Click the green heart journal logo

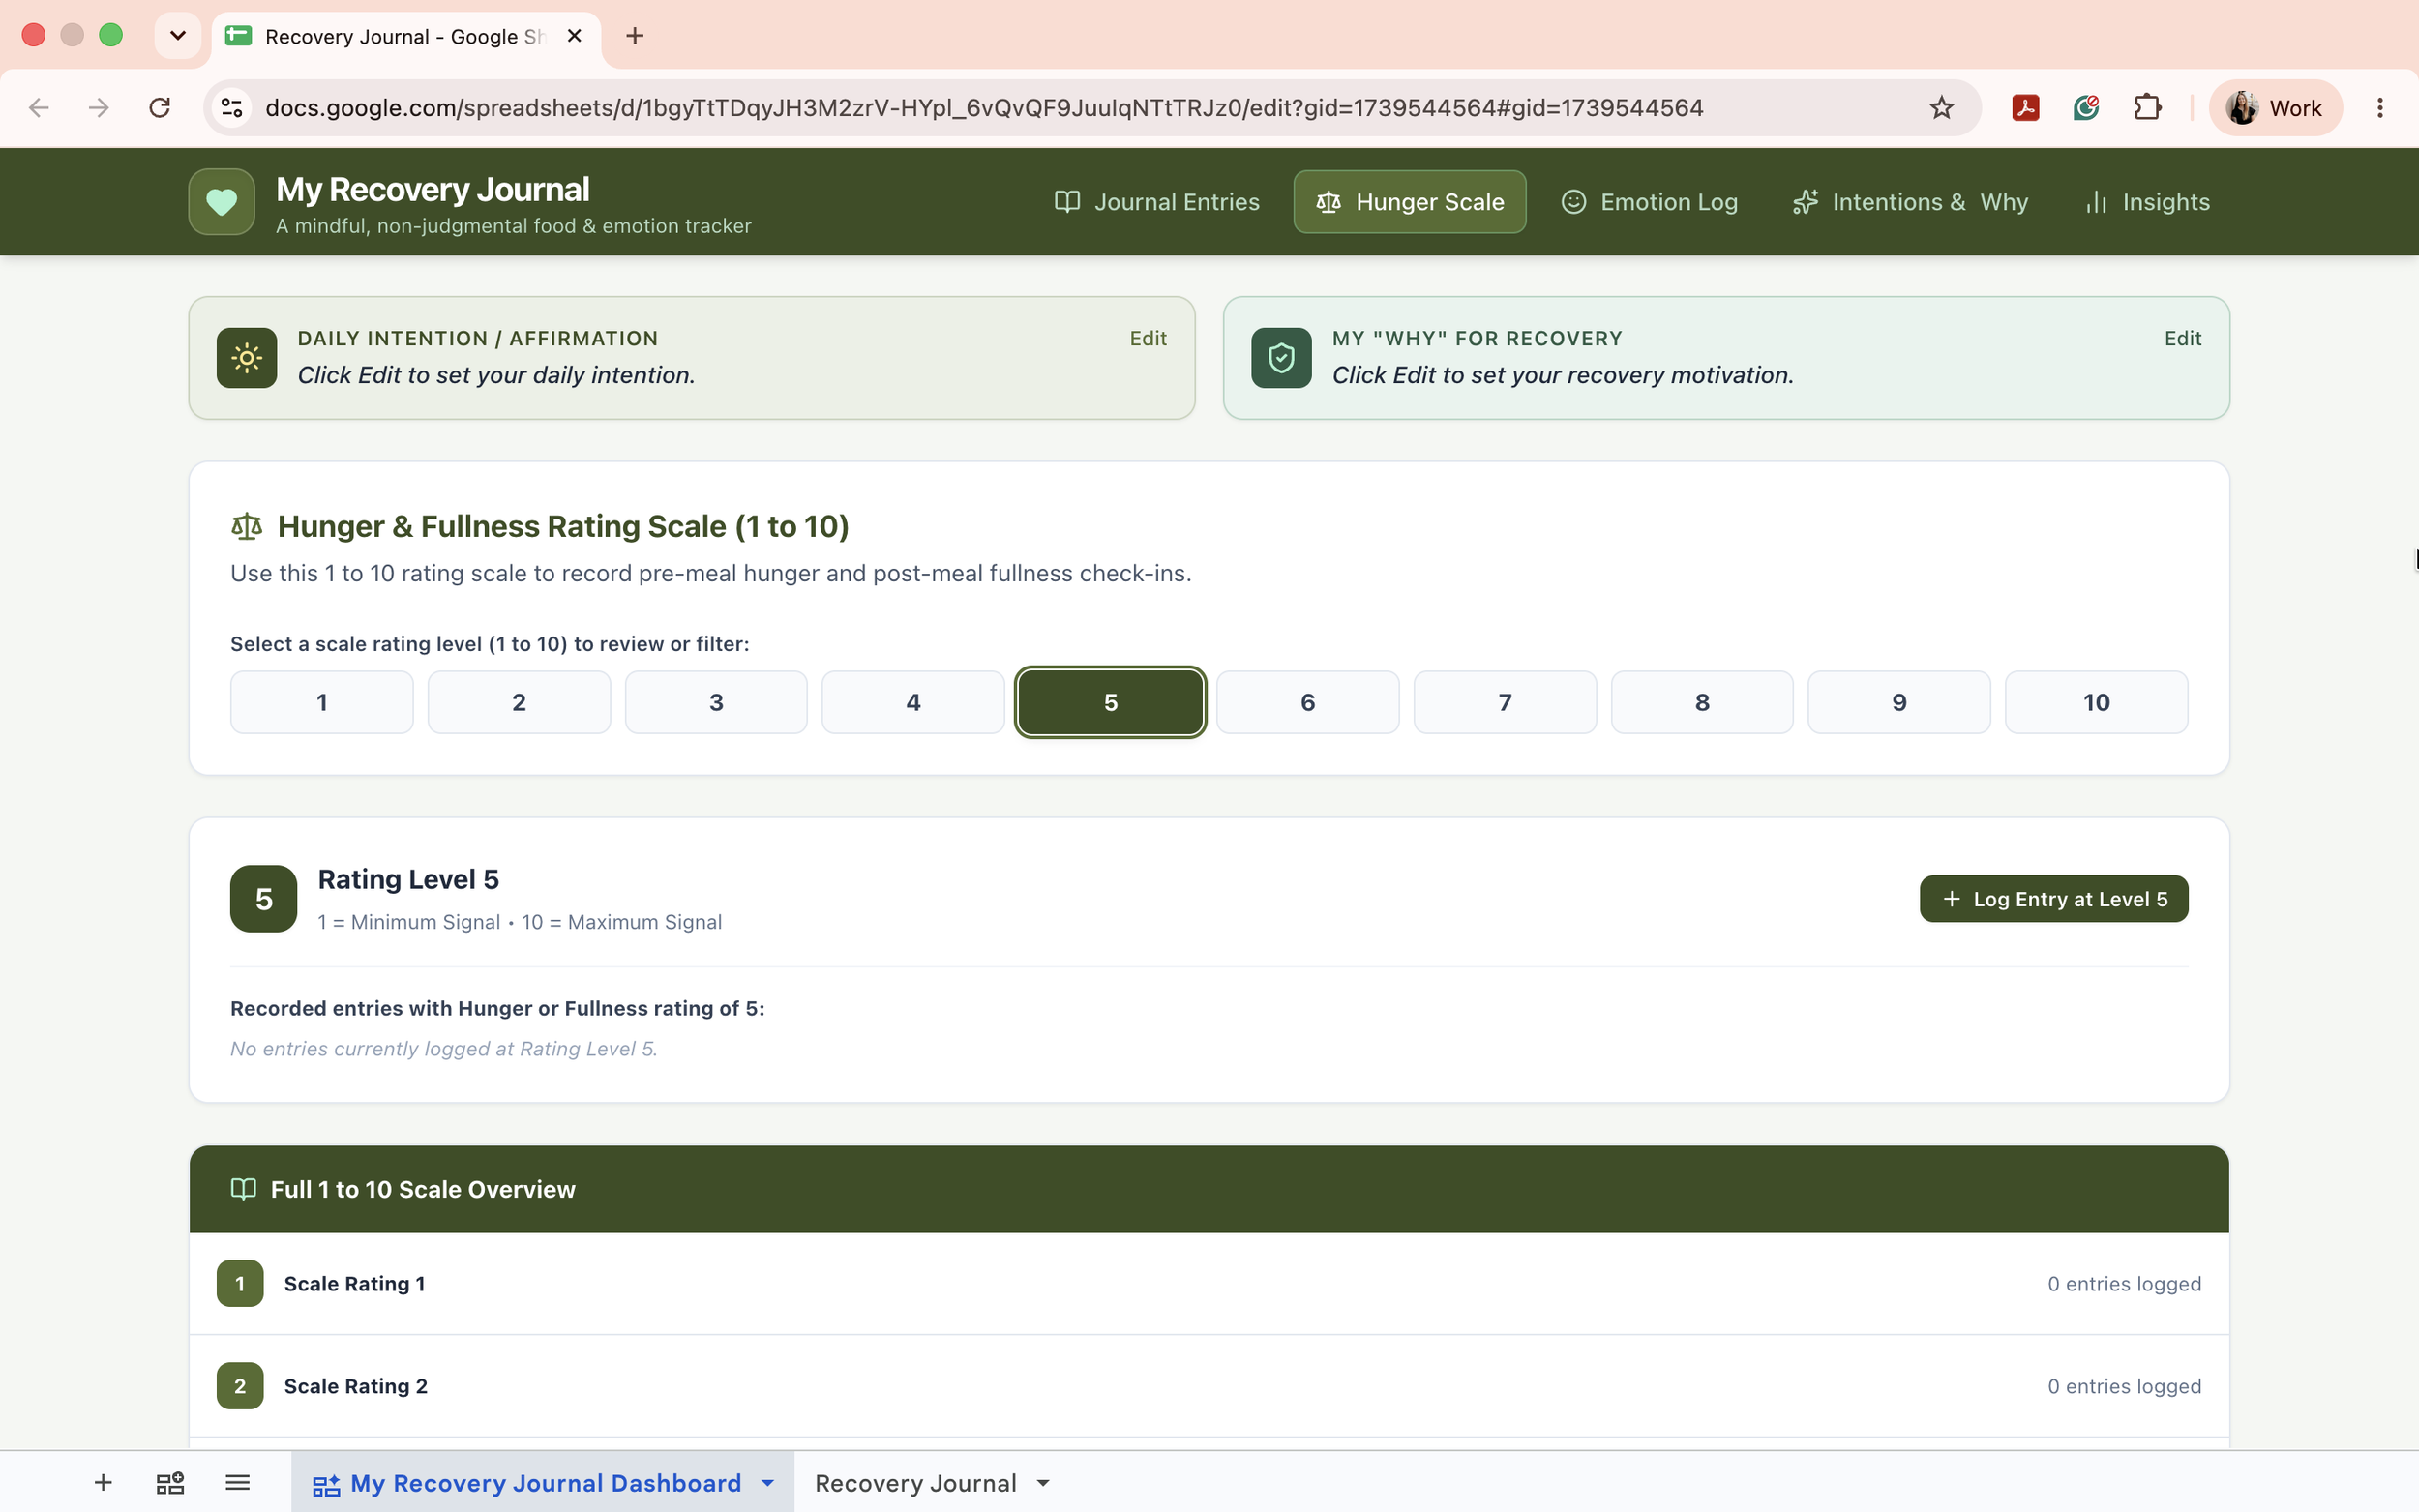(221, 202)
